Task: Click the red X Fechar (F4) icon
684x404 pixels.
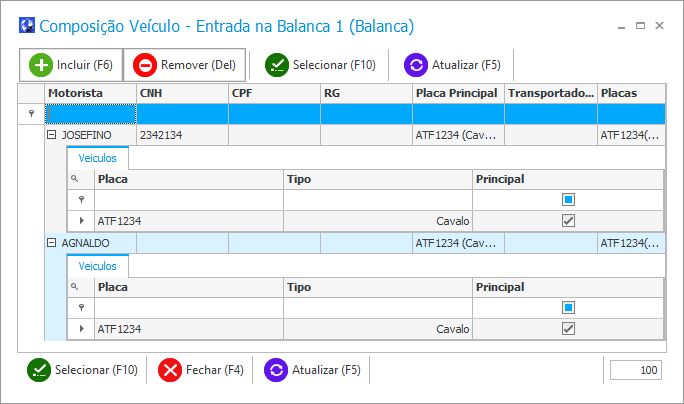Action: click(170, 370)
